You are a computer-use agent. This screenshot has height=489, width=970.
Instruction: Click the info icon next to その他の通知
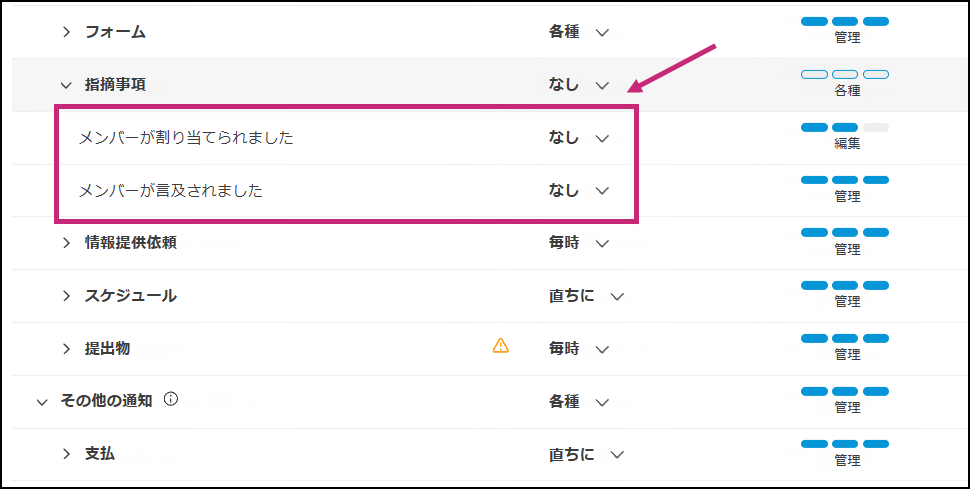pos(171,400)
